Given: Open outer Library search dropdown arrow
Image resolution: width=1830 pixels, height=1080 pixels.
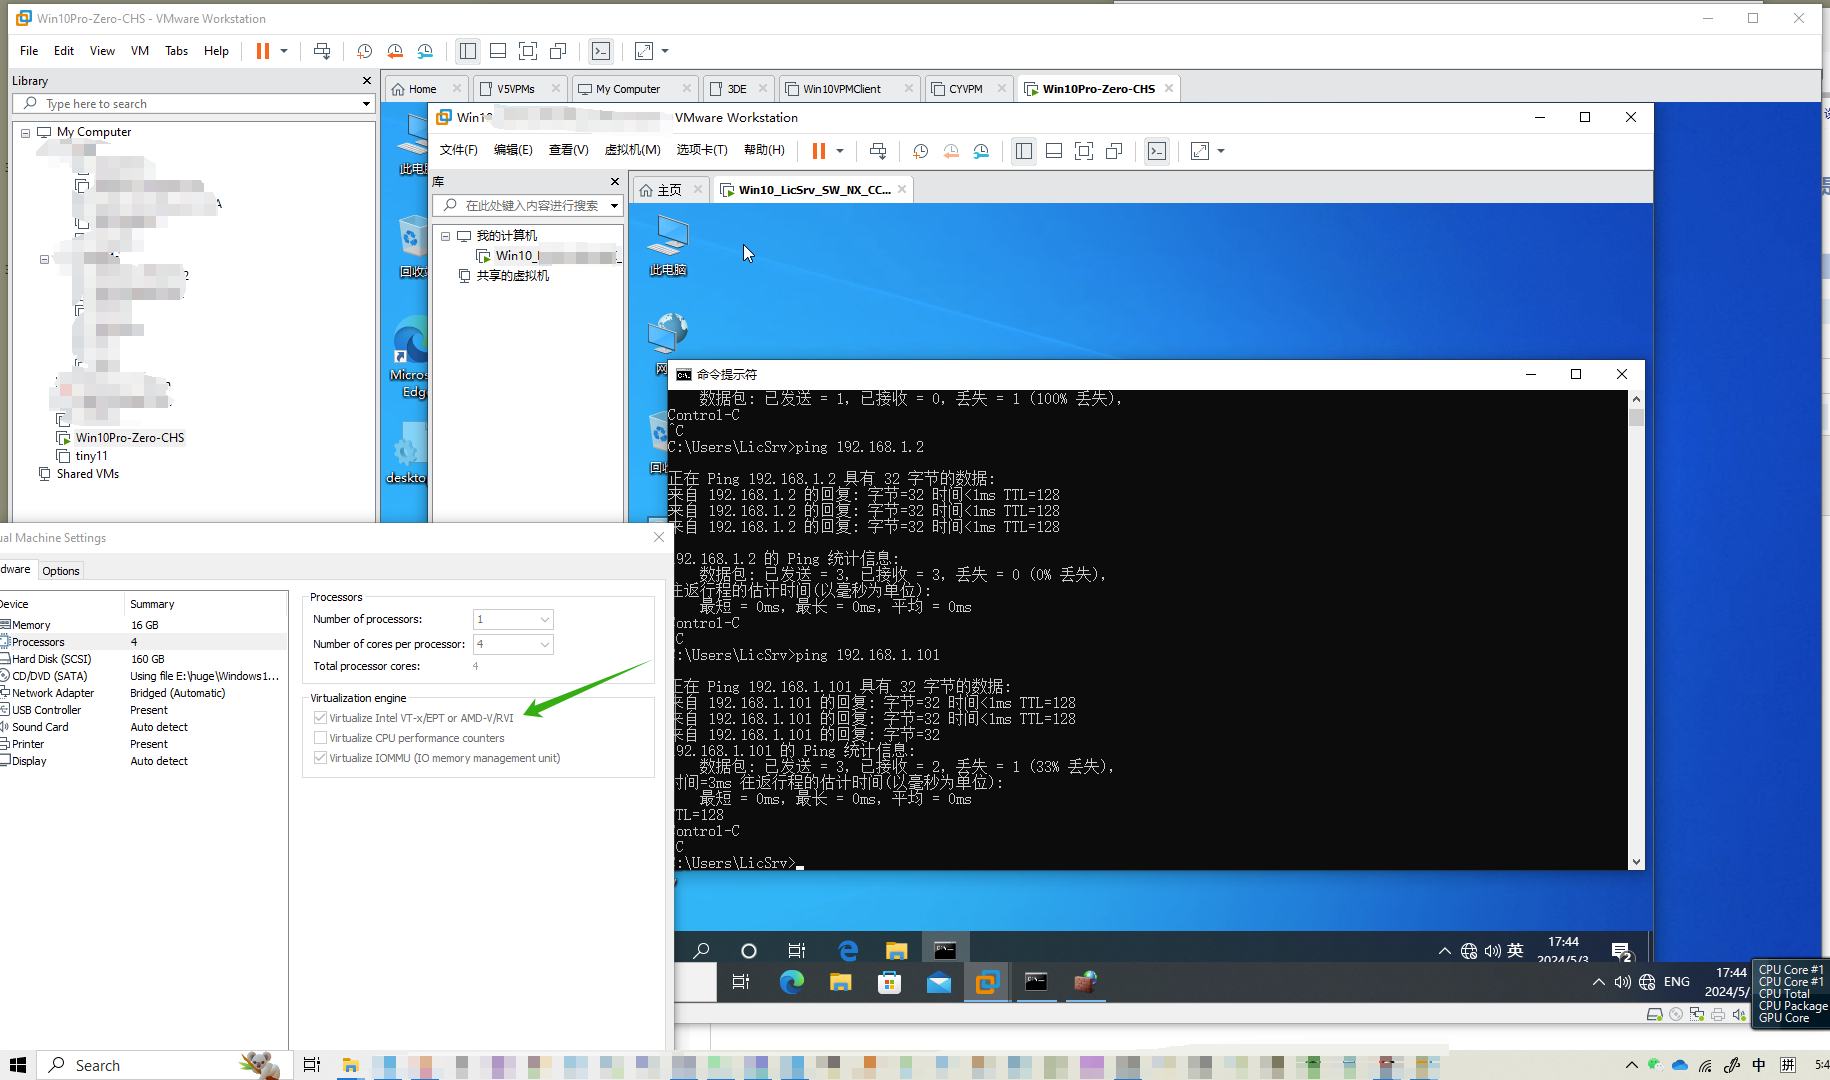Looking at the screenshot, I should pos(366,104).
